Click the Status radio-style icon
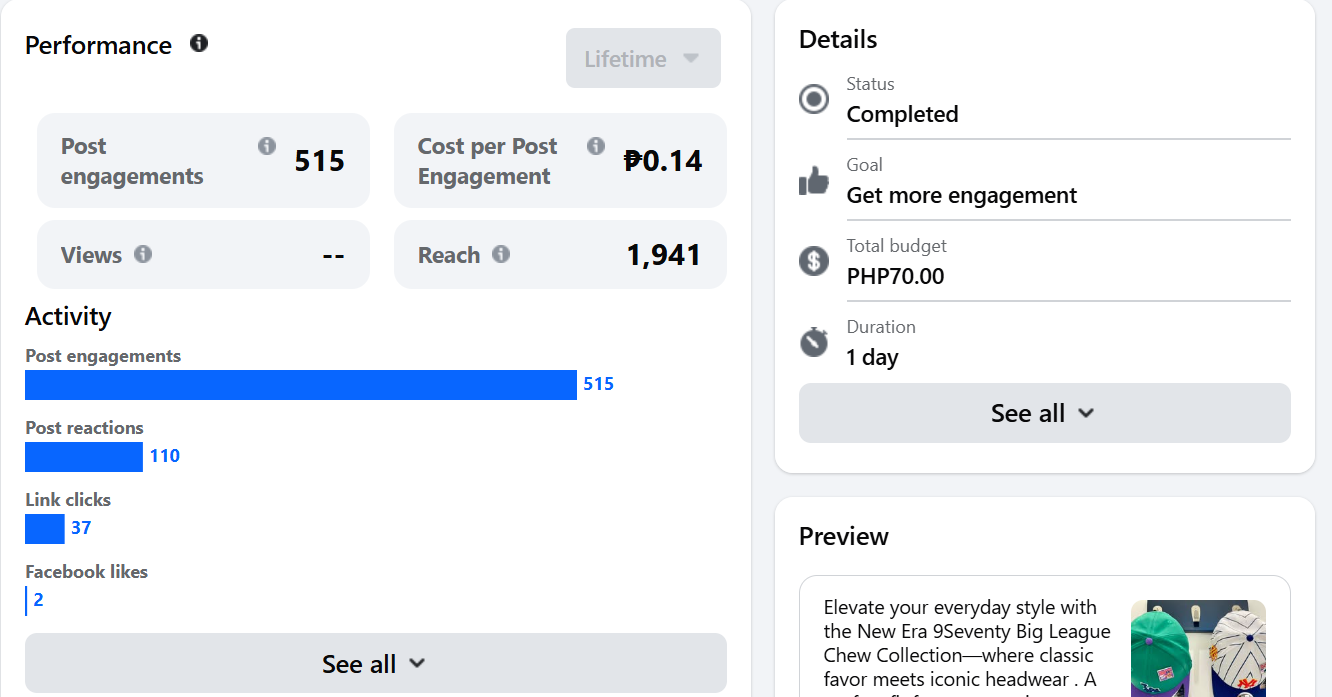This screenshot has height=697, width=1332. point(814,100)
